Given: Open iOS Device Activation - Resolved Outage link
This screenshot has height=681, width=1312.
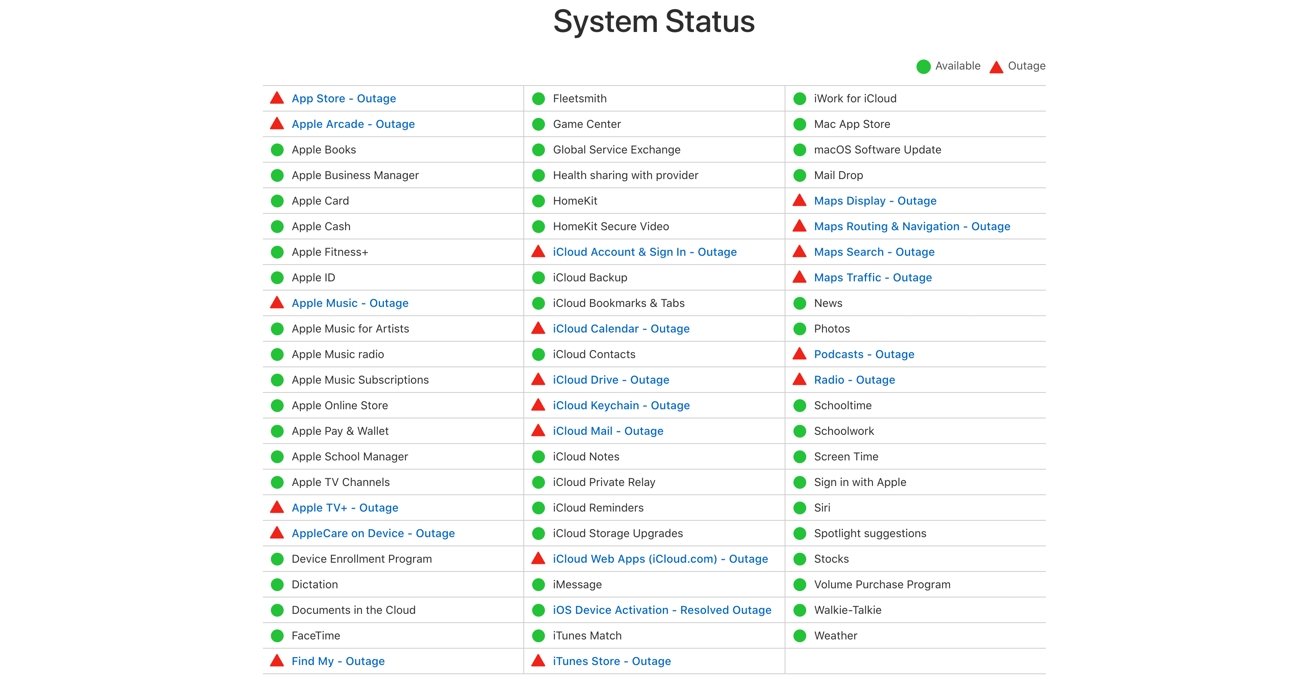Looking at the screenshot, I should pos(661,610).
